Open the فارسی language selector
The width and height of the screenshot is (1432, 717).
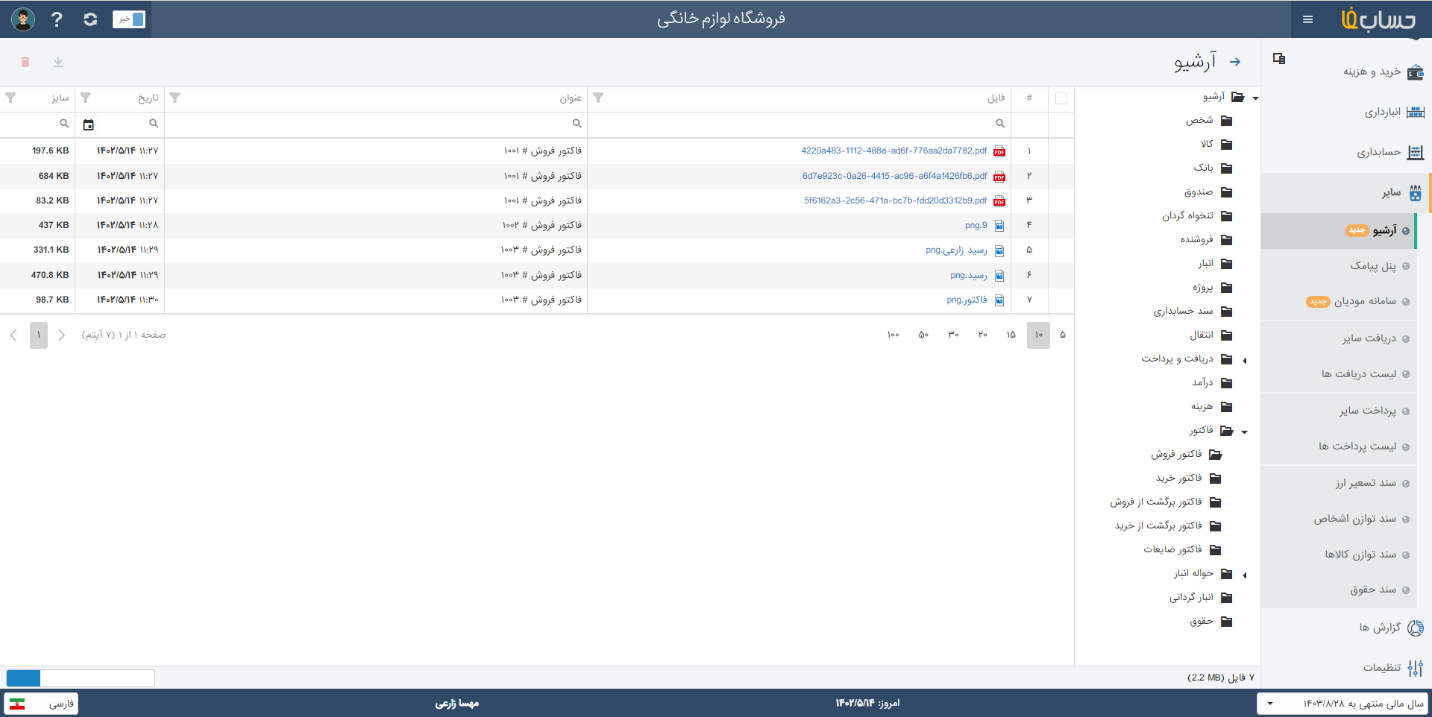pyautogui.click(x=41, y=704)
